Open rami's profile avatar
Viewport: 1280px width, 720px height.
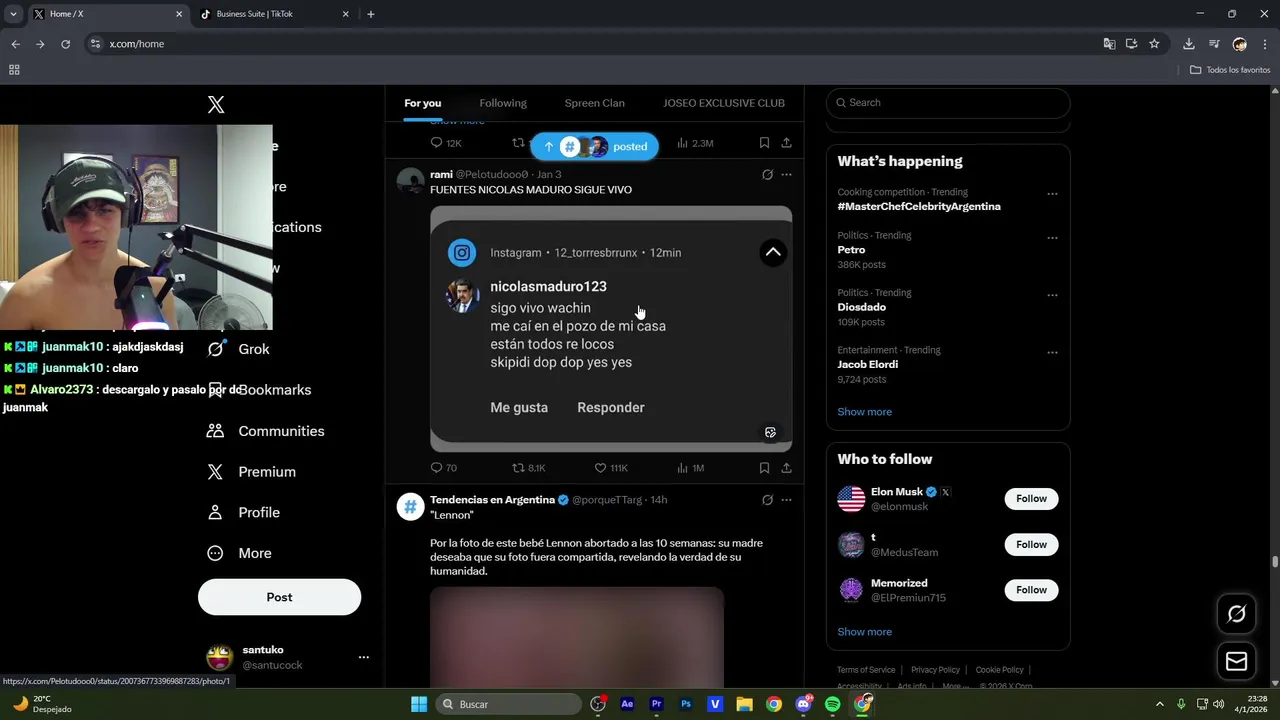coord(411,181)
